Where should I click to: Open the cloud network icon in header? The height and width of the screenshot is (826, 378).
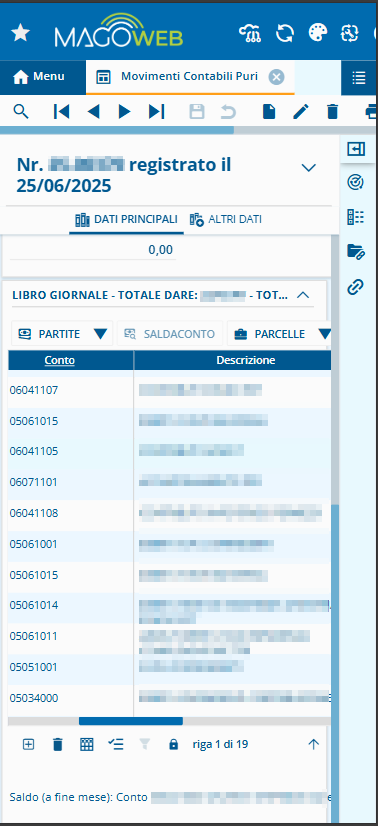pos(250,33)
